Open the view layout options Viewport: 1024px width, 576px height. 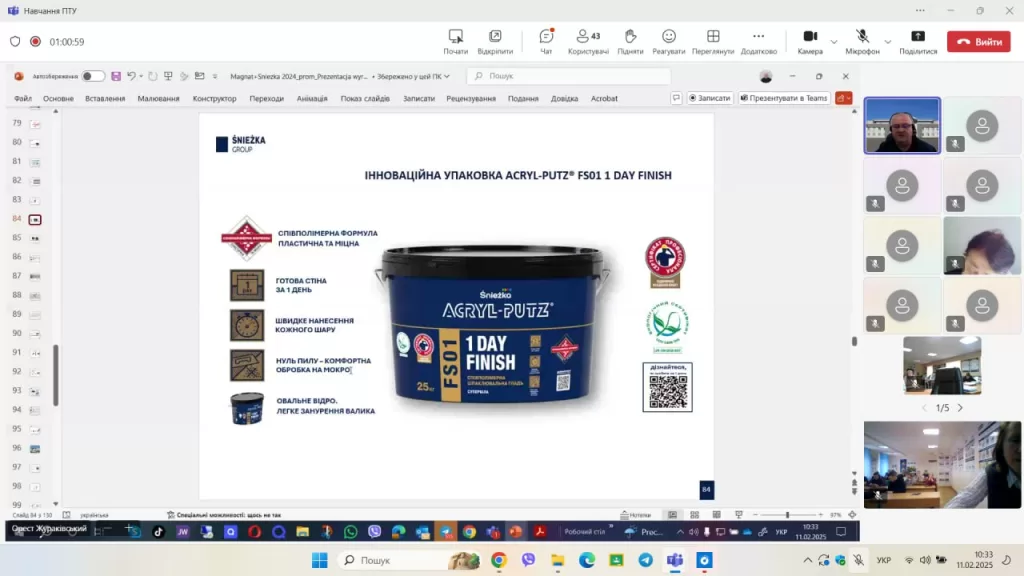coord(713,41)
